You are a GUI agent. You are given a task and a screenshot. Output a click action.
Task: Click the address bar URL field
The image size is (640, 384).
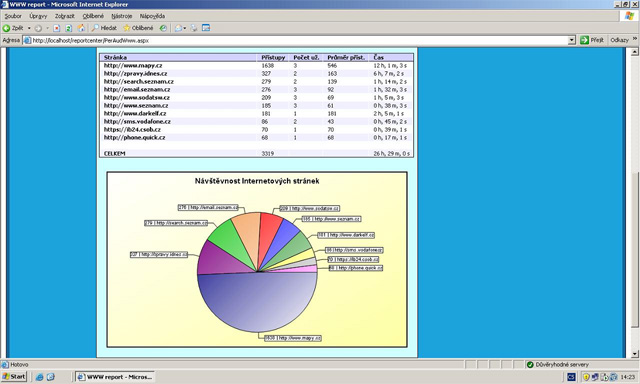(x=300, y=40)
